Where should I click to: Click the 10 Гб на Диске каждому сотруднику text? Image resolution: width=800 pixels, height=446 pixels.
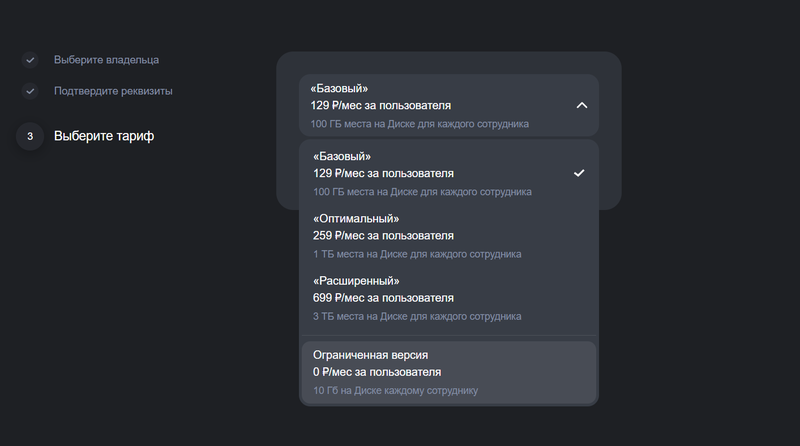395,390
